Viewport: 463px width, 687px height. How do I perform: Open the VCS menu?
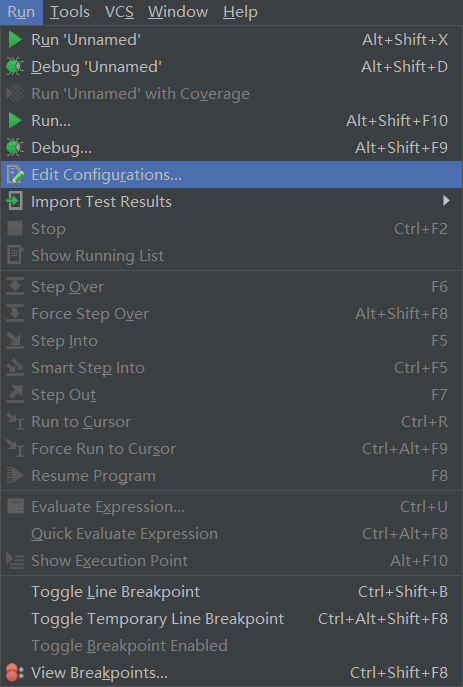pyautogui.click(x=119, y=12)
